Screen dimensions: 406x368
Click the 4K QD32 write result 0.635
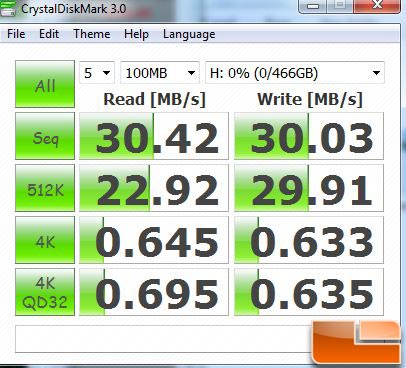309,292
